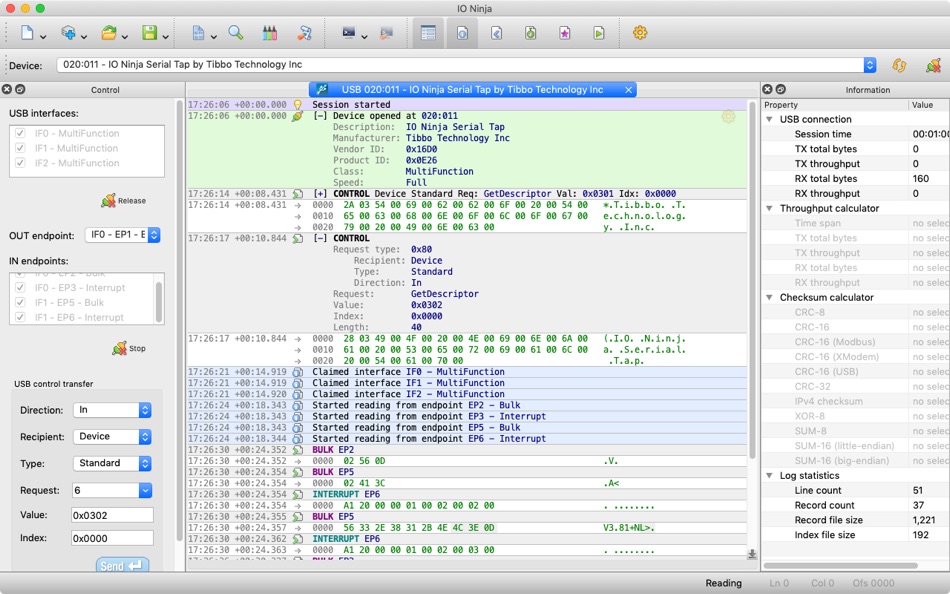Collapse the Checksum calculator group
The width and height of the screenshot is (950, 594).
[769, 298]
